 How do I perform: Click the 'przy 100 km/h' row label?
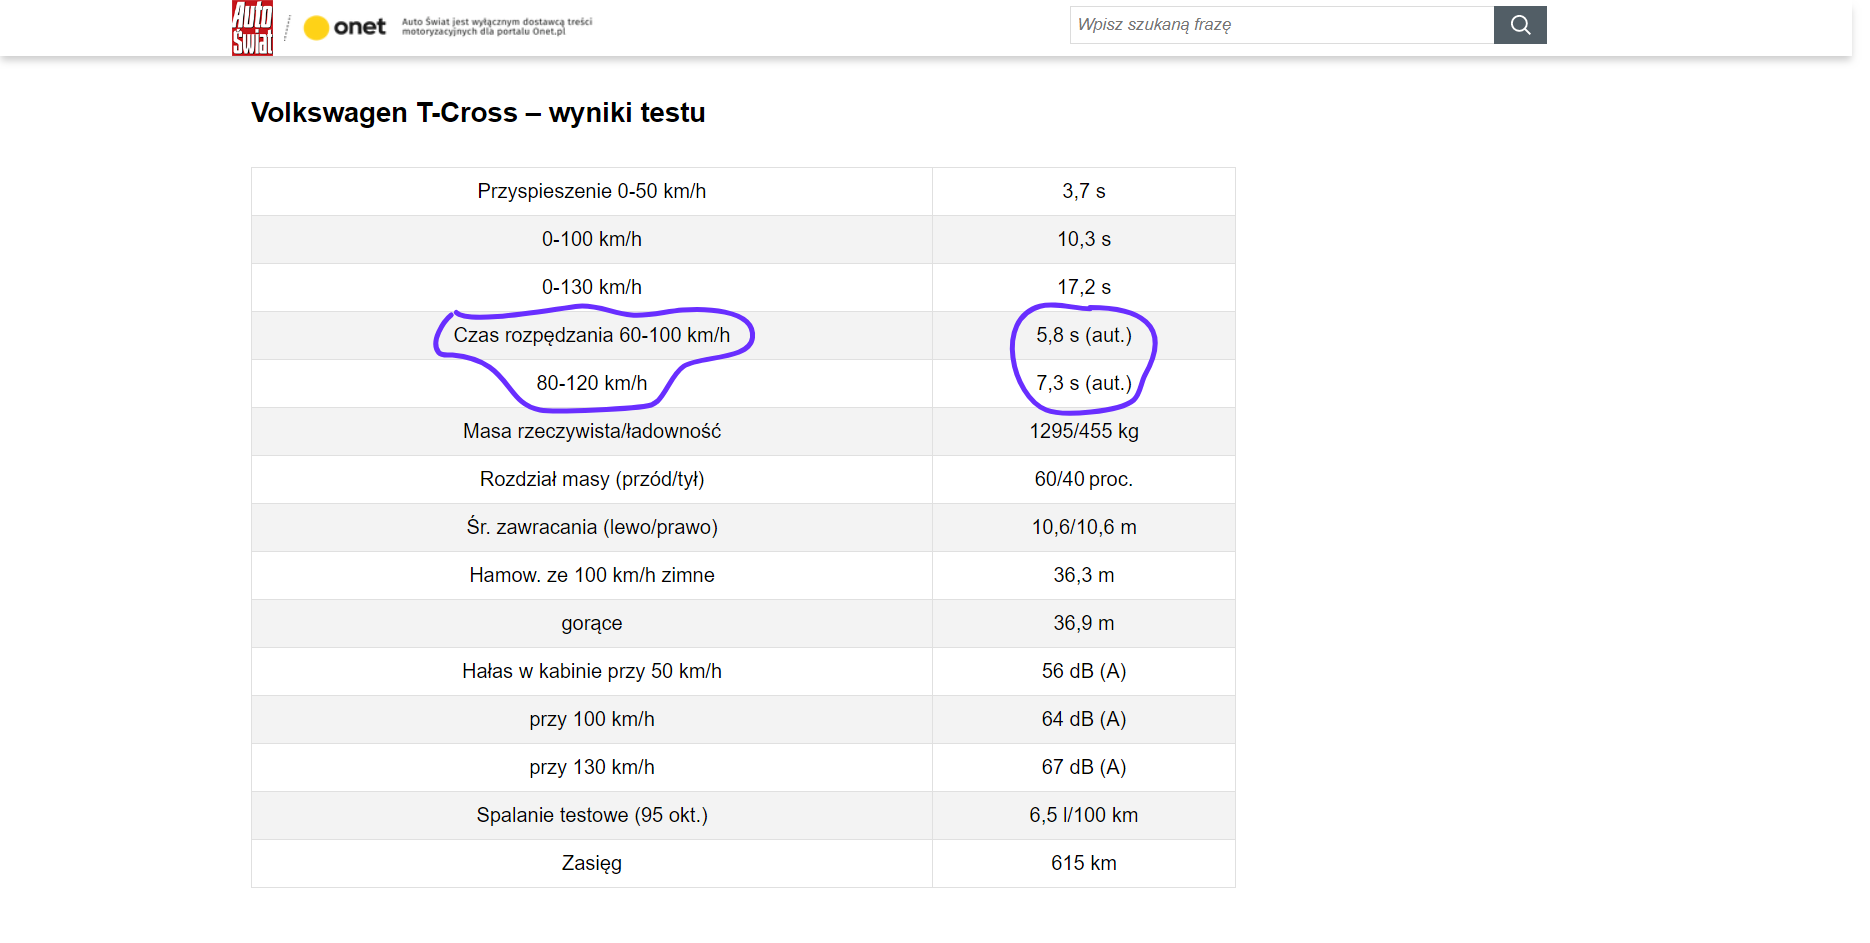point(592,719)
